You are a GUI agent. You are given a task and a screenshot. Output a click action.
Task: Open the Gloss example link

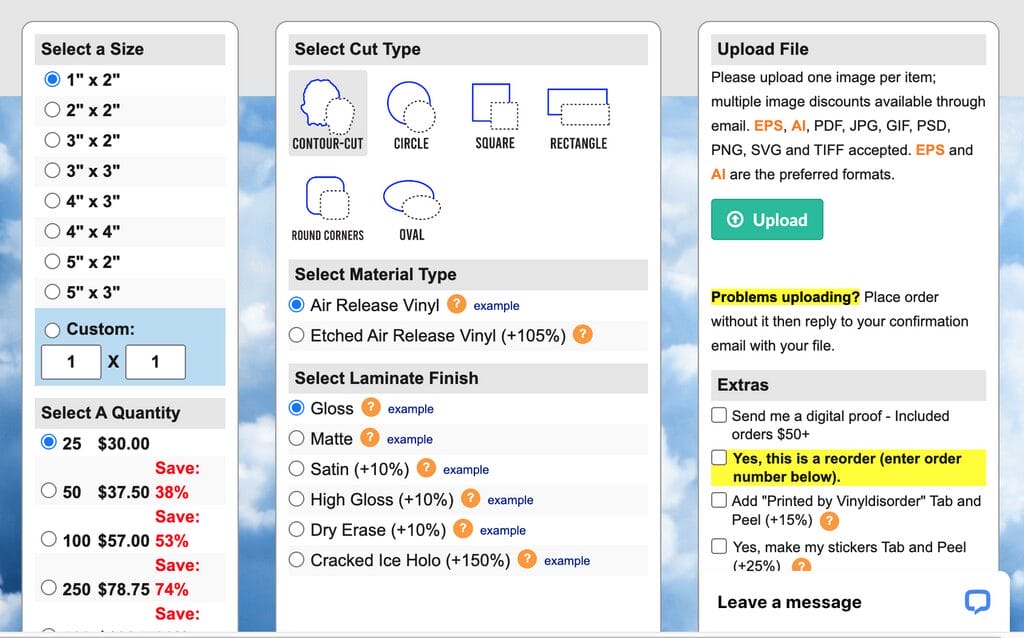[410, 409]
